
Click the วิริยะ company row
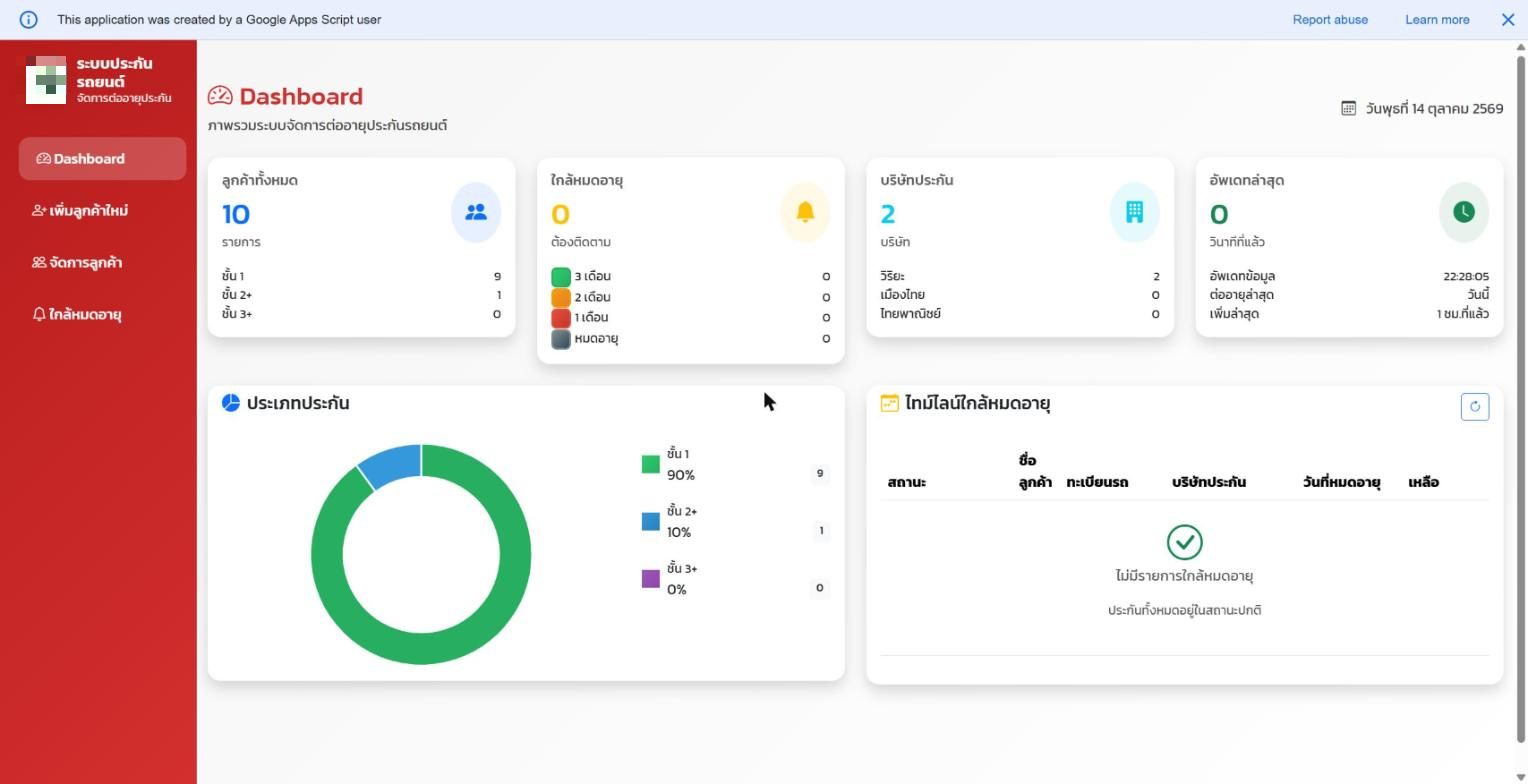click(x=1020, y=276)
